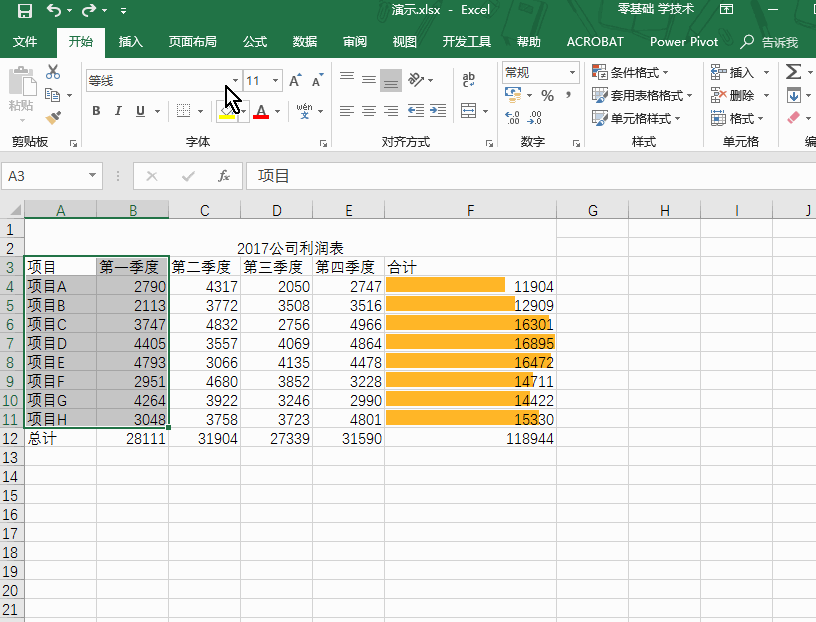The image size is (816, 622).
Task: Apply comma thousands separator style
Action: pyautogui.click(x=568, y=95)
